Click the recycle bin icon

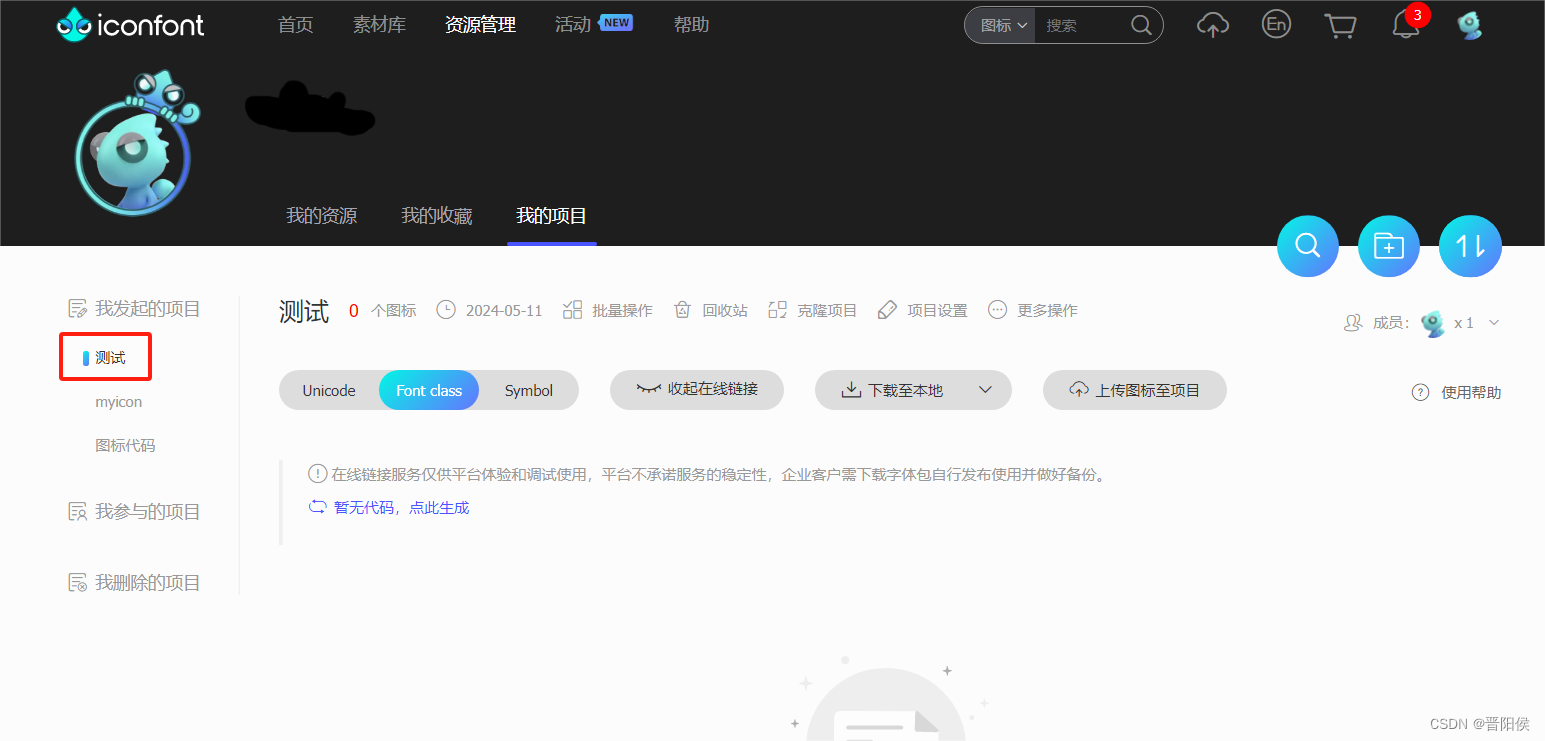click(682, 310)
